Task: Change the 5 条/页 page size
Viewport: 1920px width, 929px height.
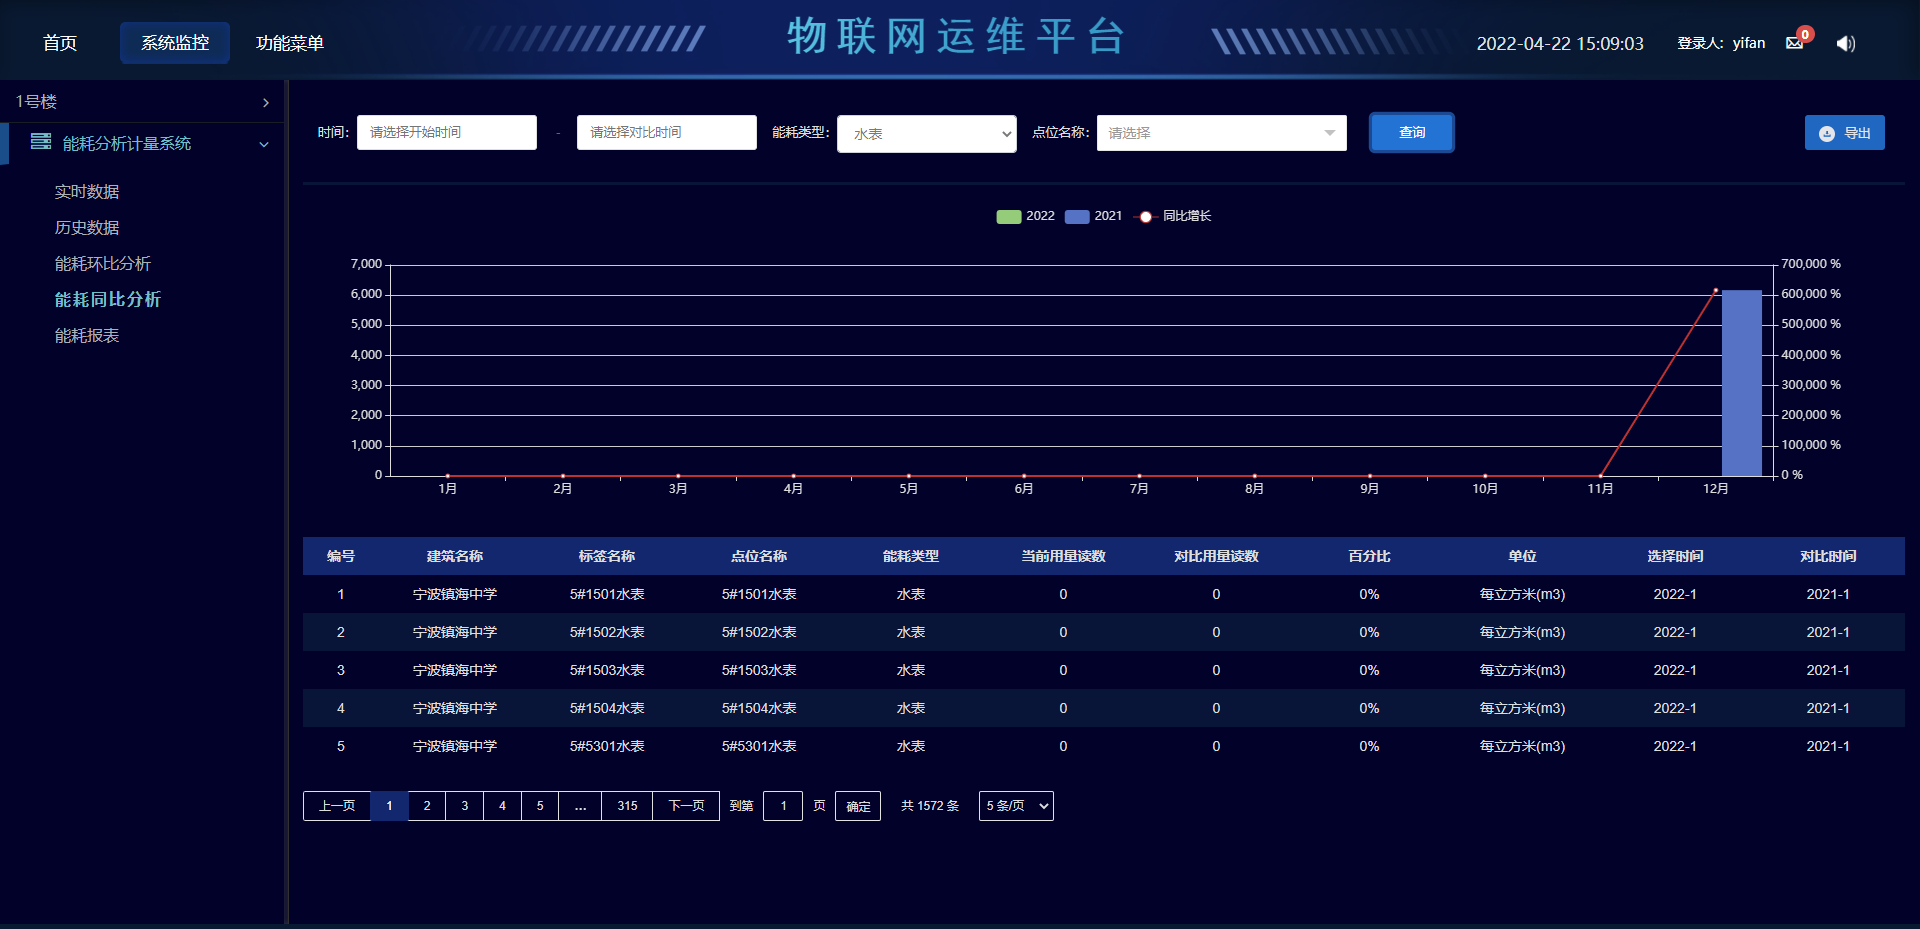Action: click(x=1016, y=806)
